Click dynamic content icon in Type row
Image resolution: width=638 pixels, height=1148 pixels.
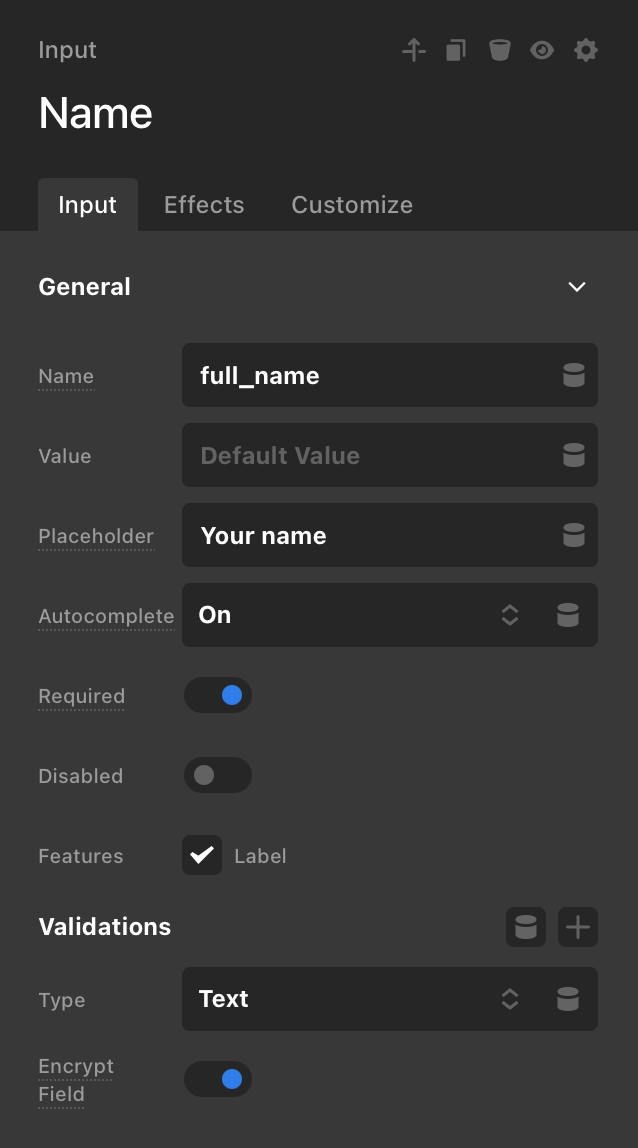click(x=568, y=999)
